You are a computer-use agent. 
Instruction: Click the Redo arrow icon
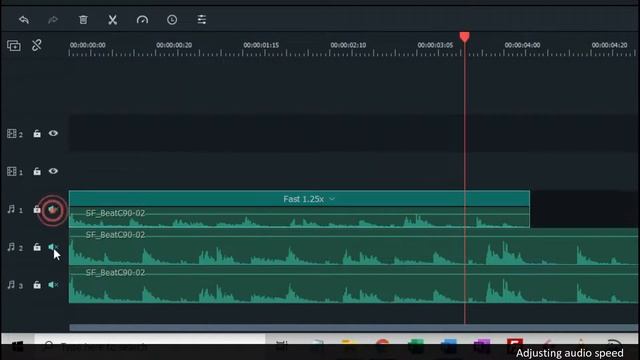click(x=53, y=20)
